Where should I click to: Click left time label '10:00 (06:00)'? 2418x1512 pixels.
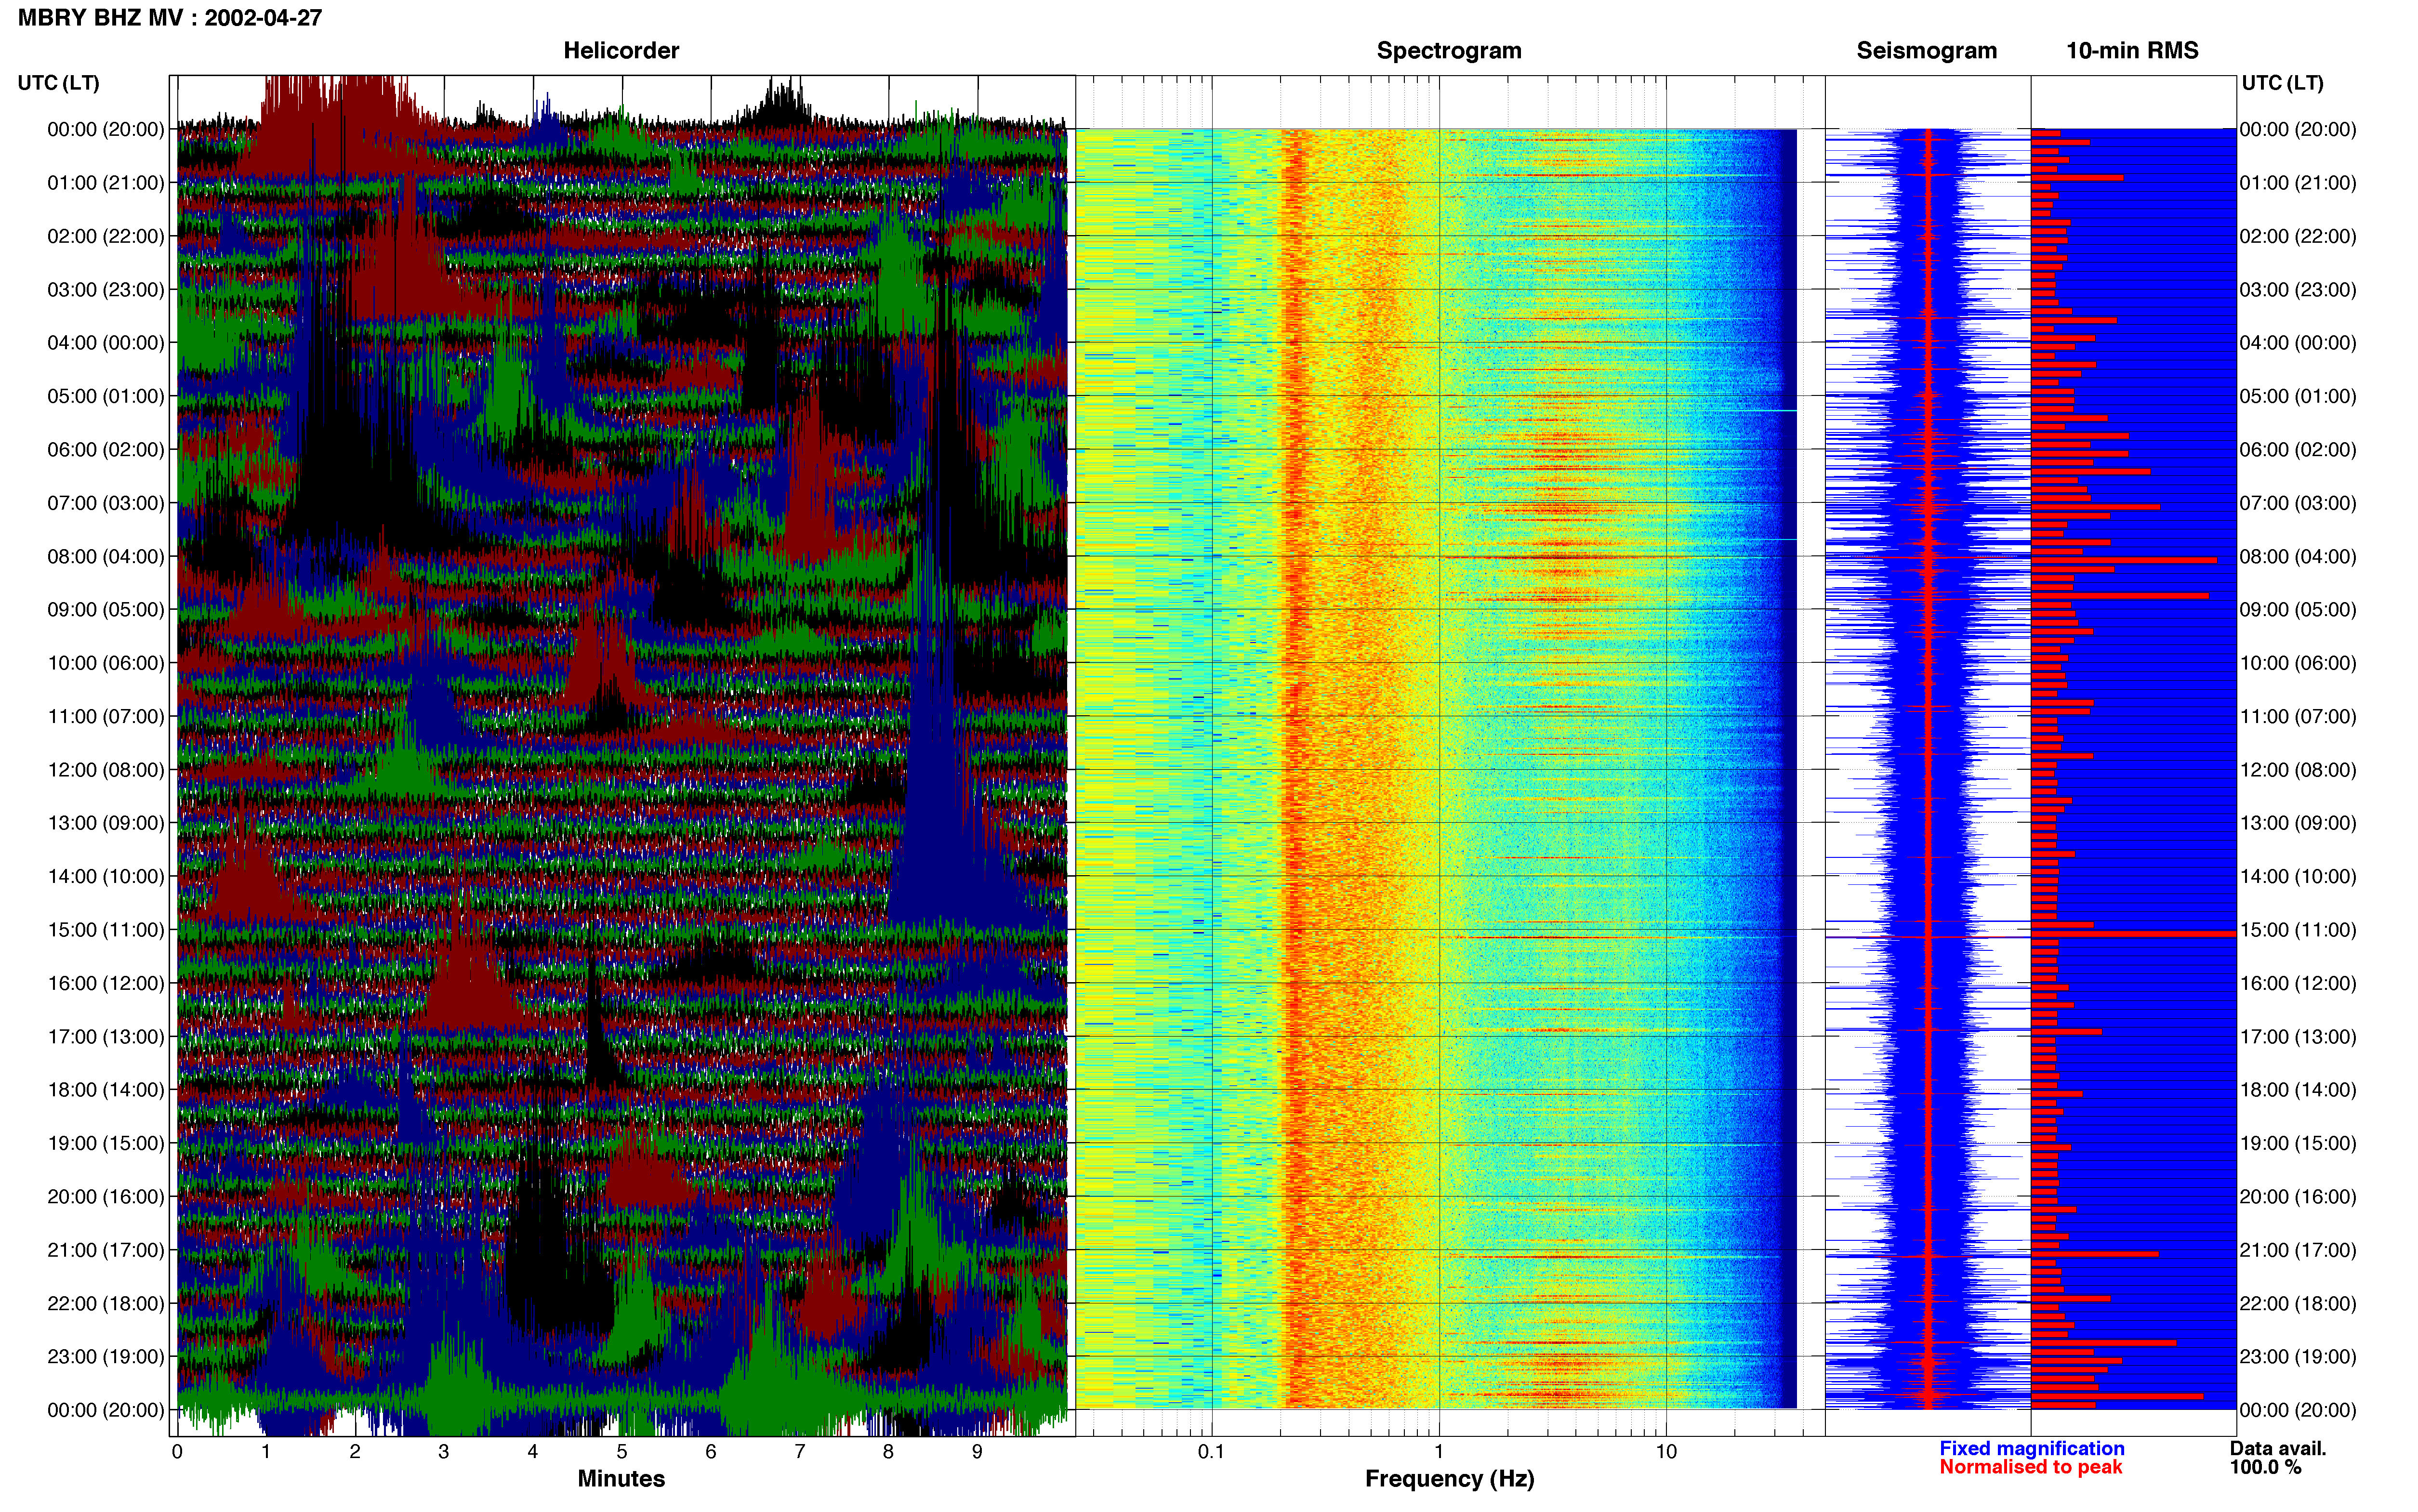pos(106,663)
